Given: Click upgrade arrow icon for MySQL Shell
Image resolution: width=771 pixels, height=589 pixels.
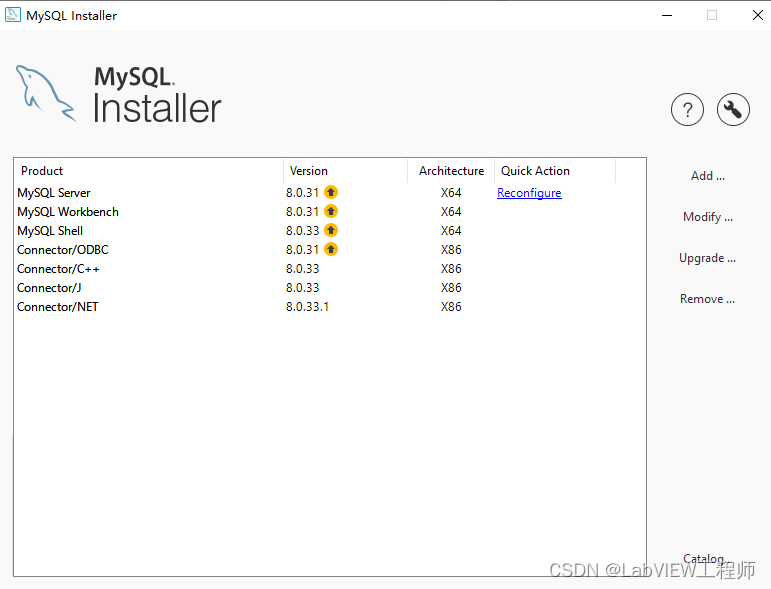Looking at the screenshot, I should tap(331, 230).
